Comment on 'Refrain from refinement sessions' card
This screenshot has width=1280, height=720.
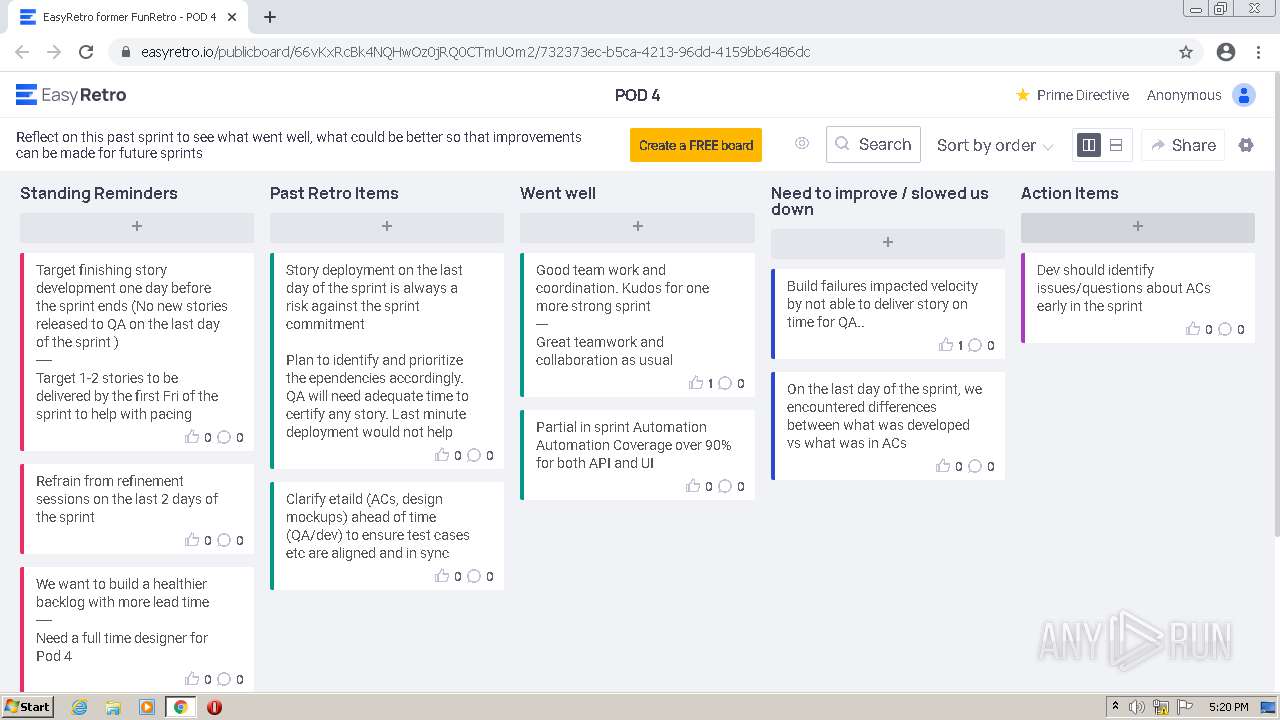tap(224, 540)
